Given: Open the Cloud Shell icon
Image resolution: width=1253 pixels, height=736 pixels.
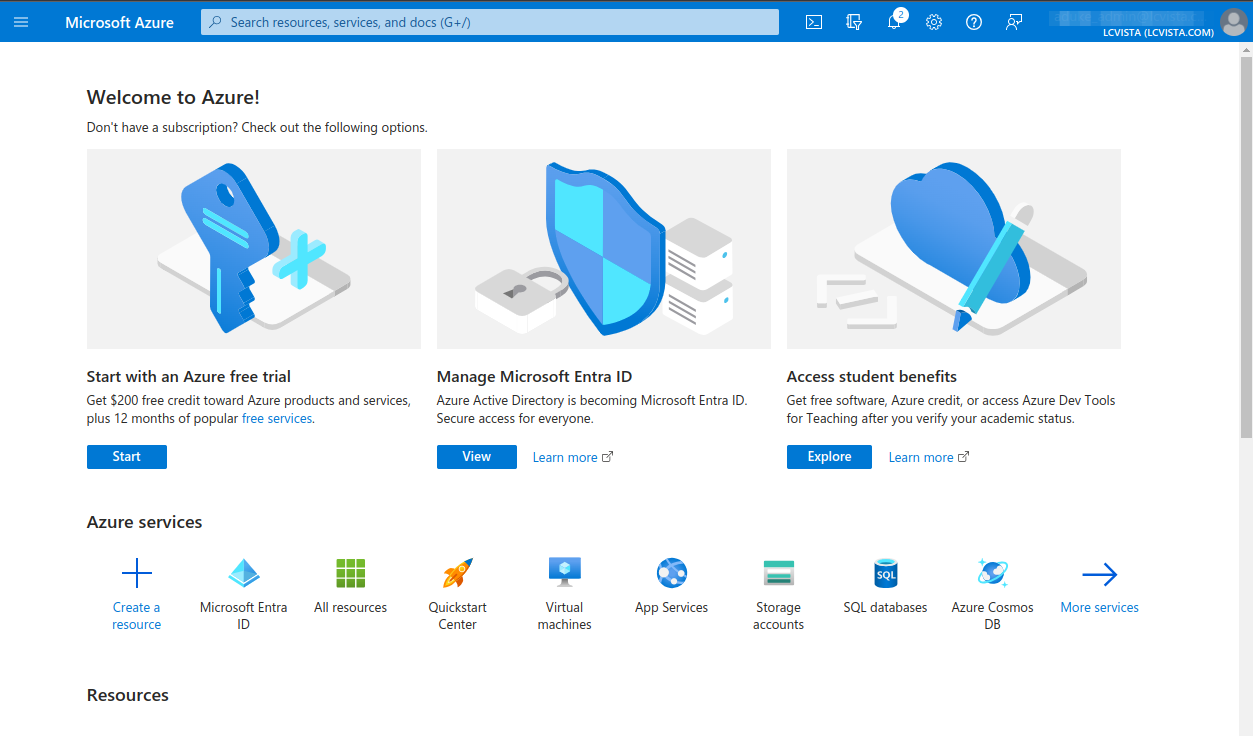Looking at the screenshot, I should point(814,22).
